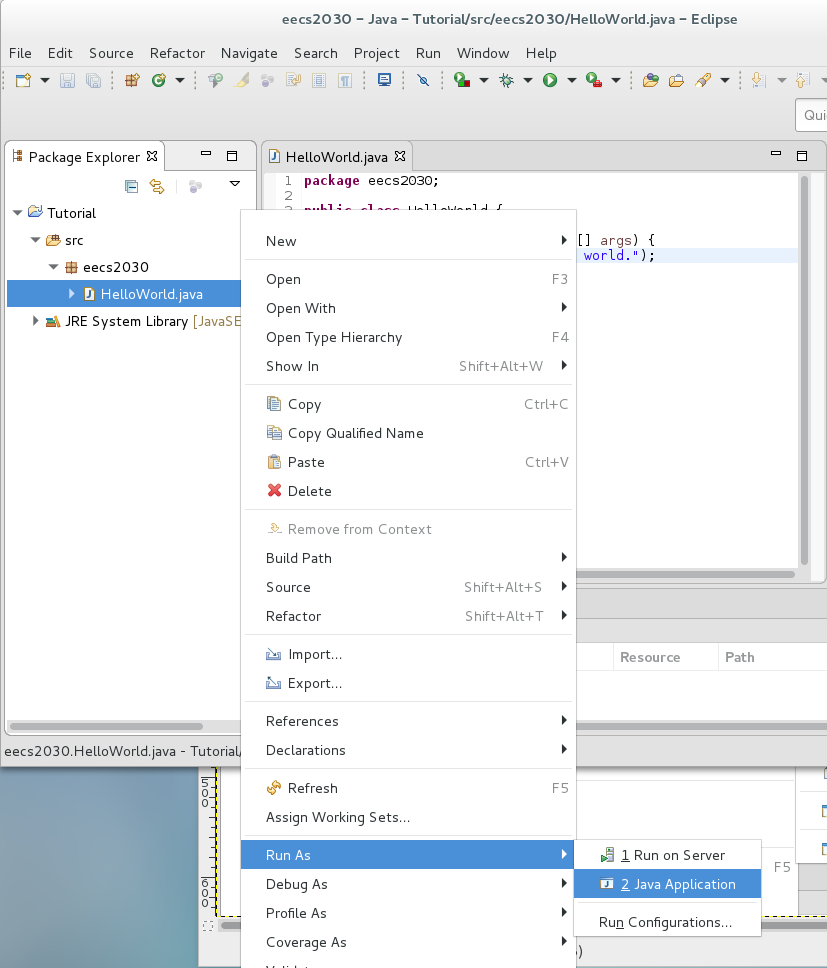This screenshot has height=968, width=827.
Task: Click the Skip All Breakpoints icon
Action: 423,80
